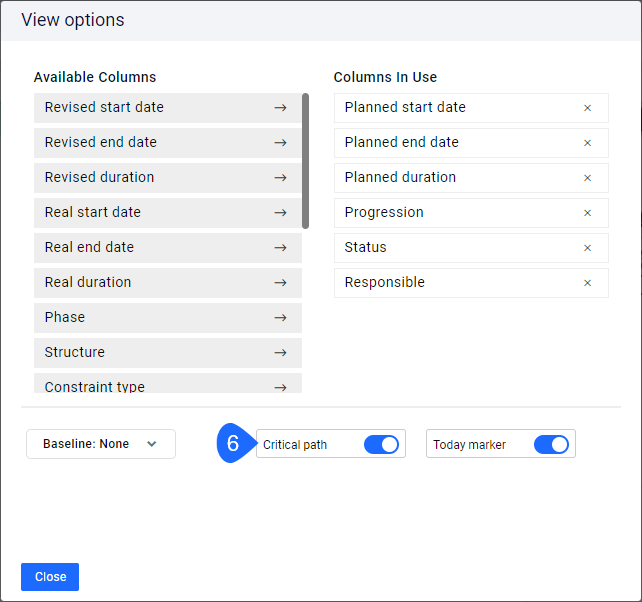Add Revised start date column via arrow
Image resolution: width=642 pixels, height=602 pixels.
point(280,108)
